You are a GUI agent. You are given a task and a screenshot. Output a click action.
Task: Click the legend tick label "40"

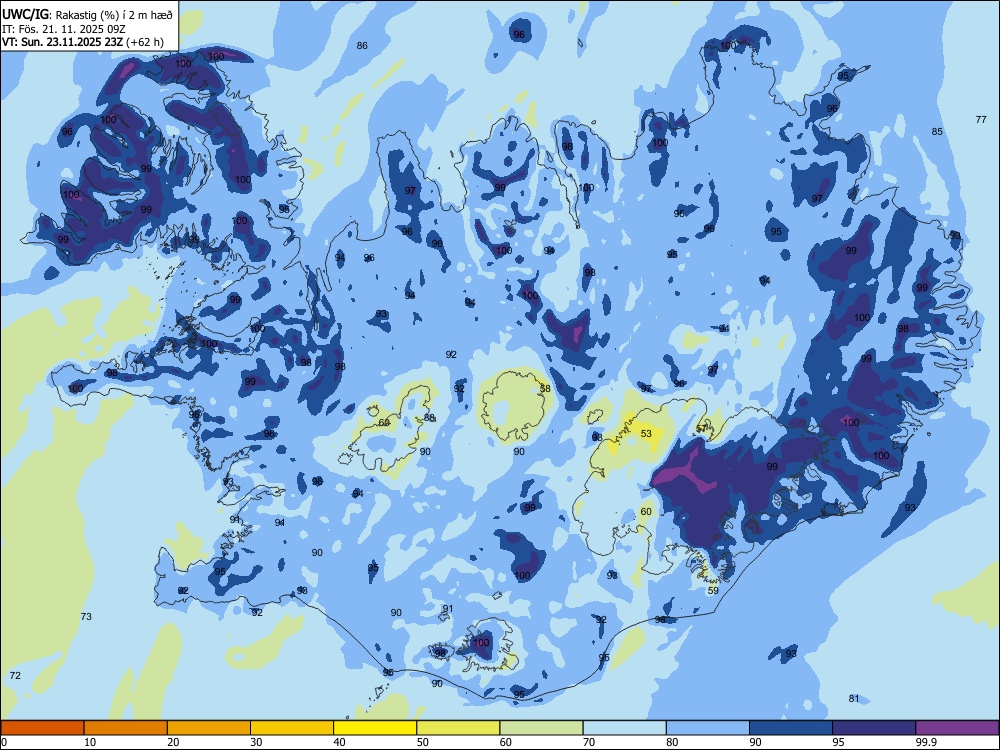click(339, 742)
